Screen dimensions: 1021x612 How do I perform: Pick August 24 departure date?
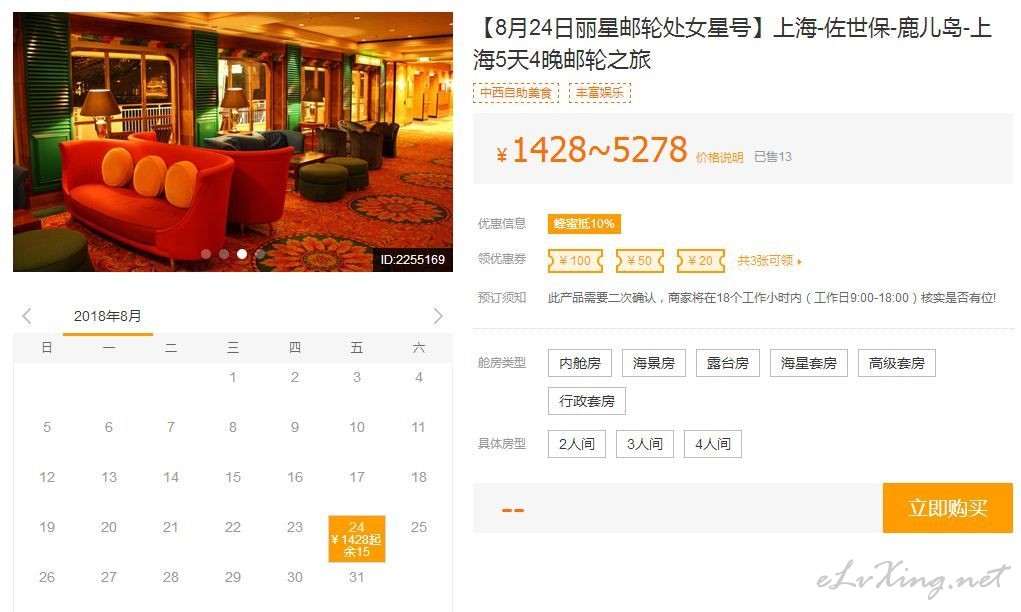click(357, 539)
